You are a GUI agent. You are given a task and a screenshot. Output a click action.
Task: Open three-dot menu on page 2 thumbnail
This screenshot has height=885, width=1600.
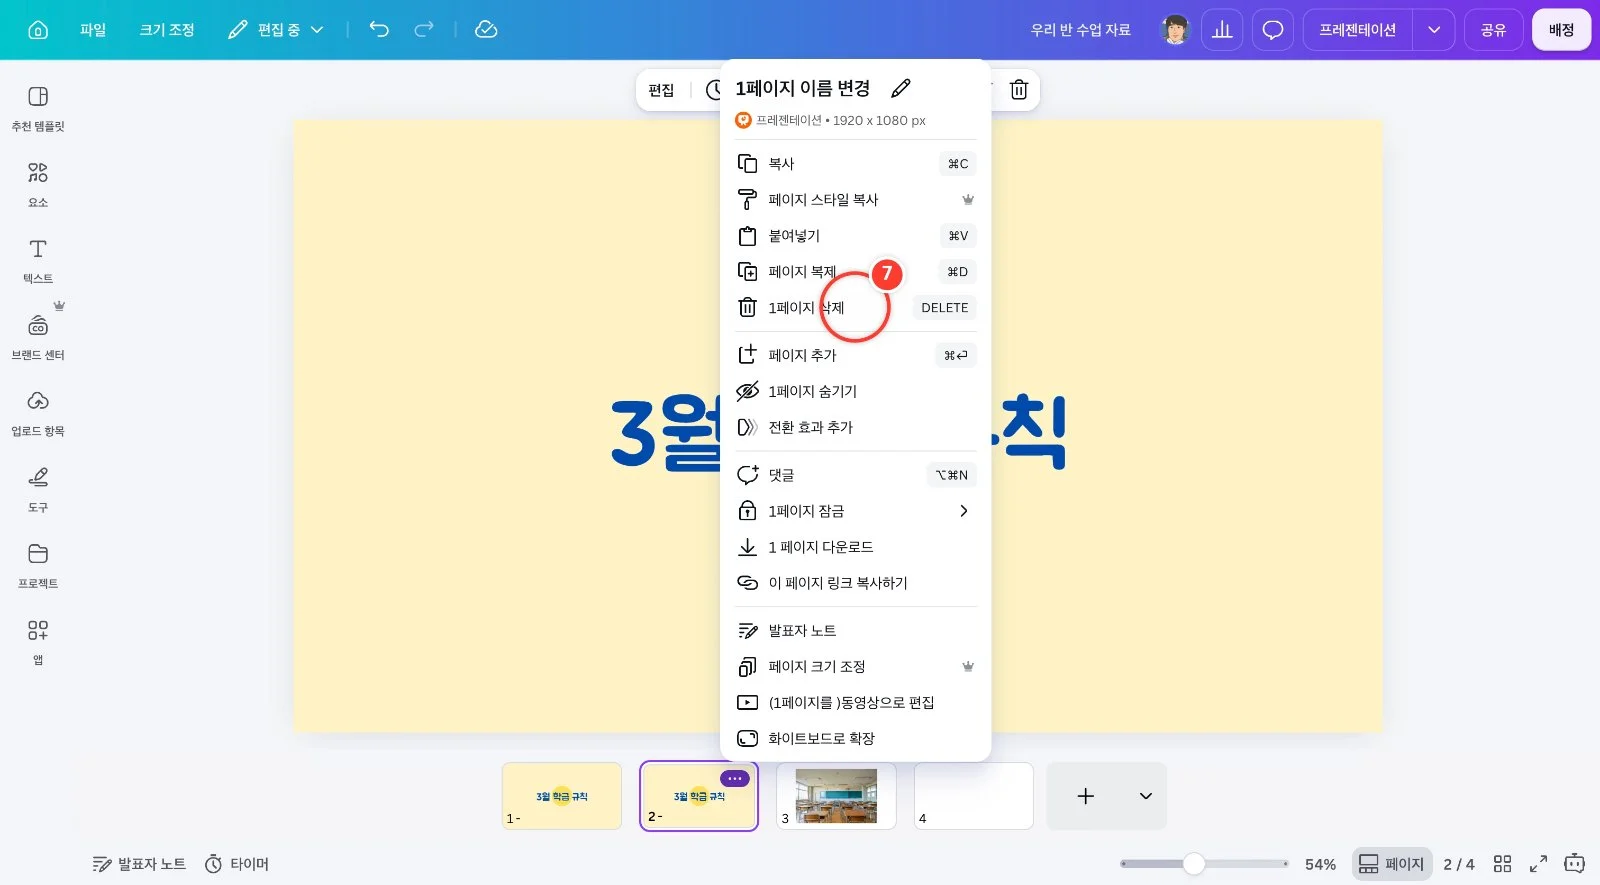pyautogui.click(x=735, y=778)
